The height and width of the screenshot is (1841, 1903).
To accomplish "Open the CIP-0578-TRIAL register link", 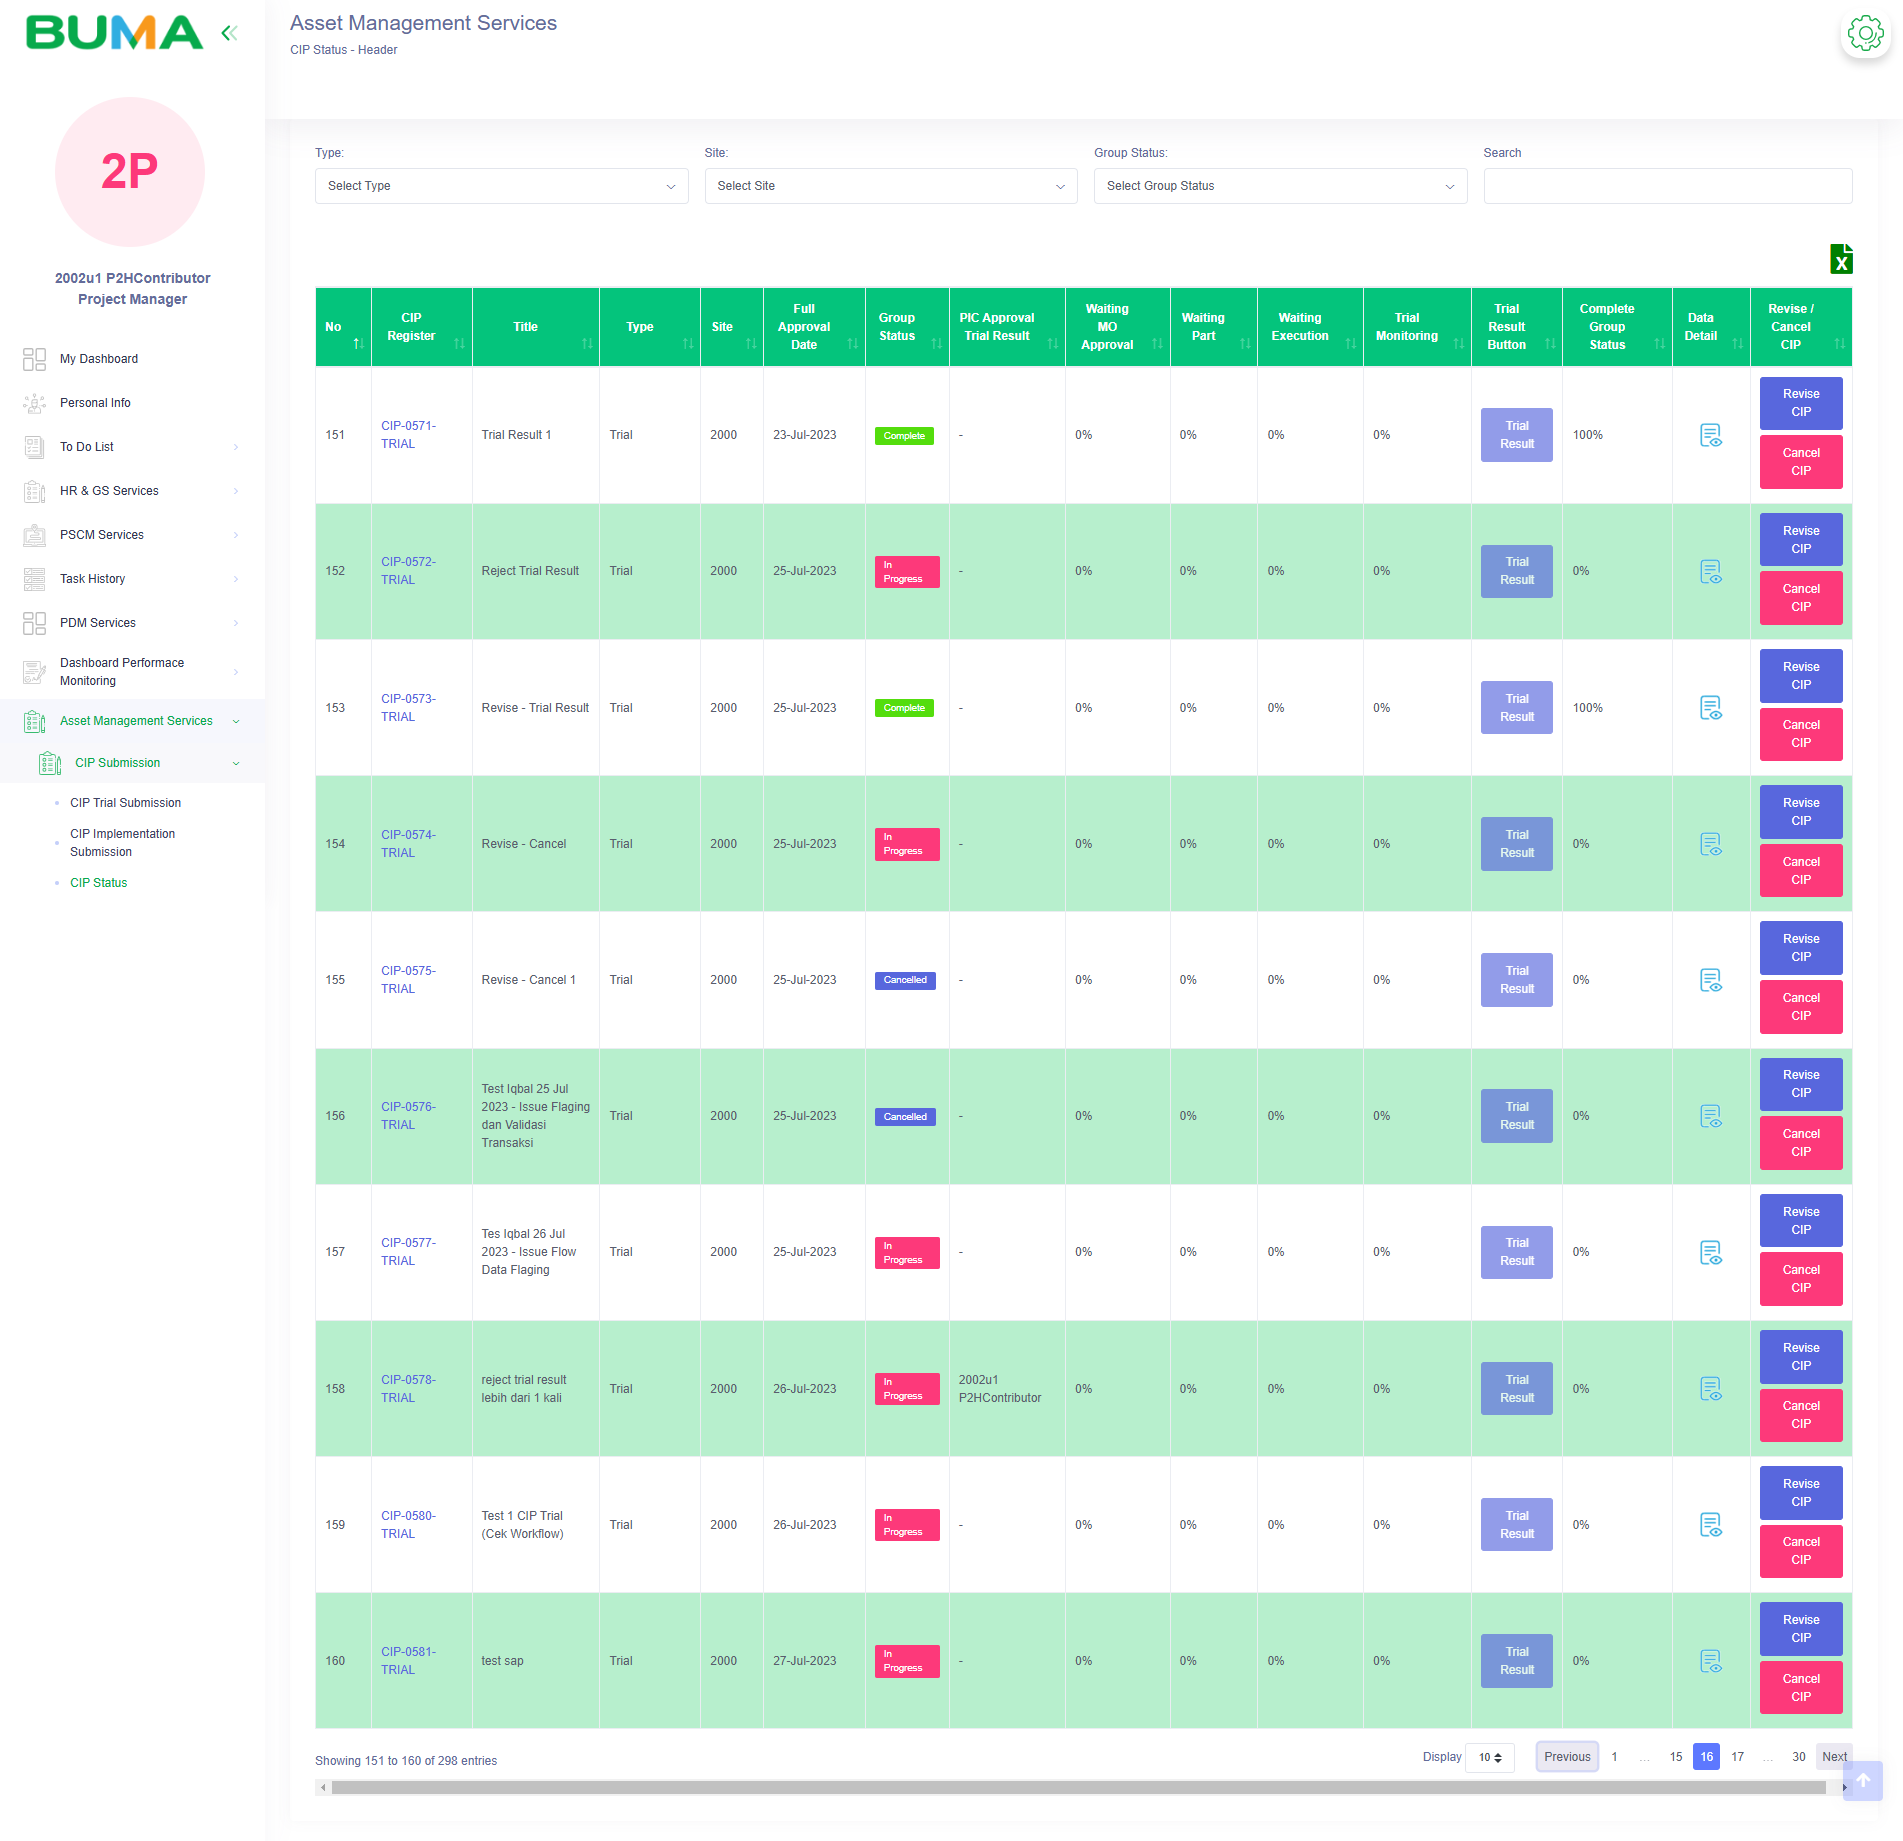I will pyautogui.click(x=408, y=1389).
